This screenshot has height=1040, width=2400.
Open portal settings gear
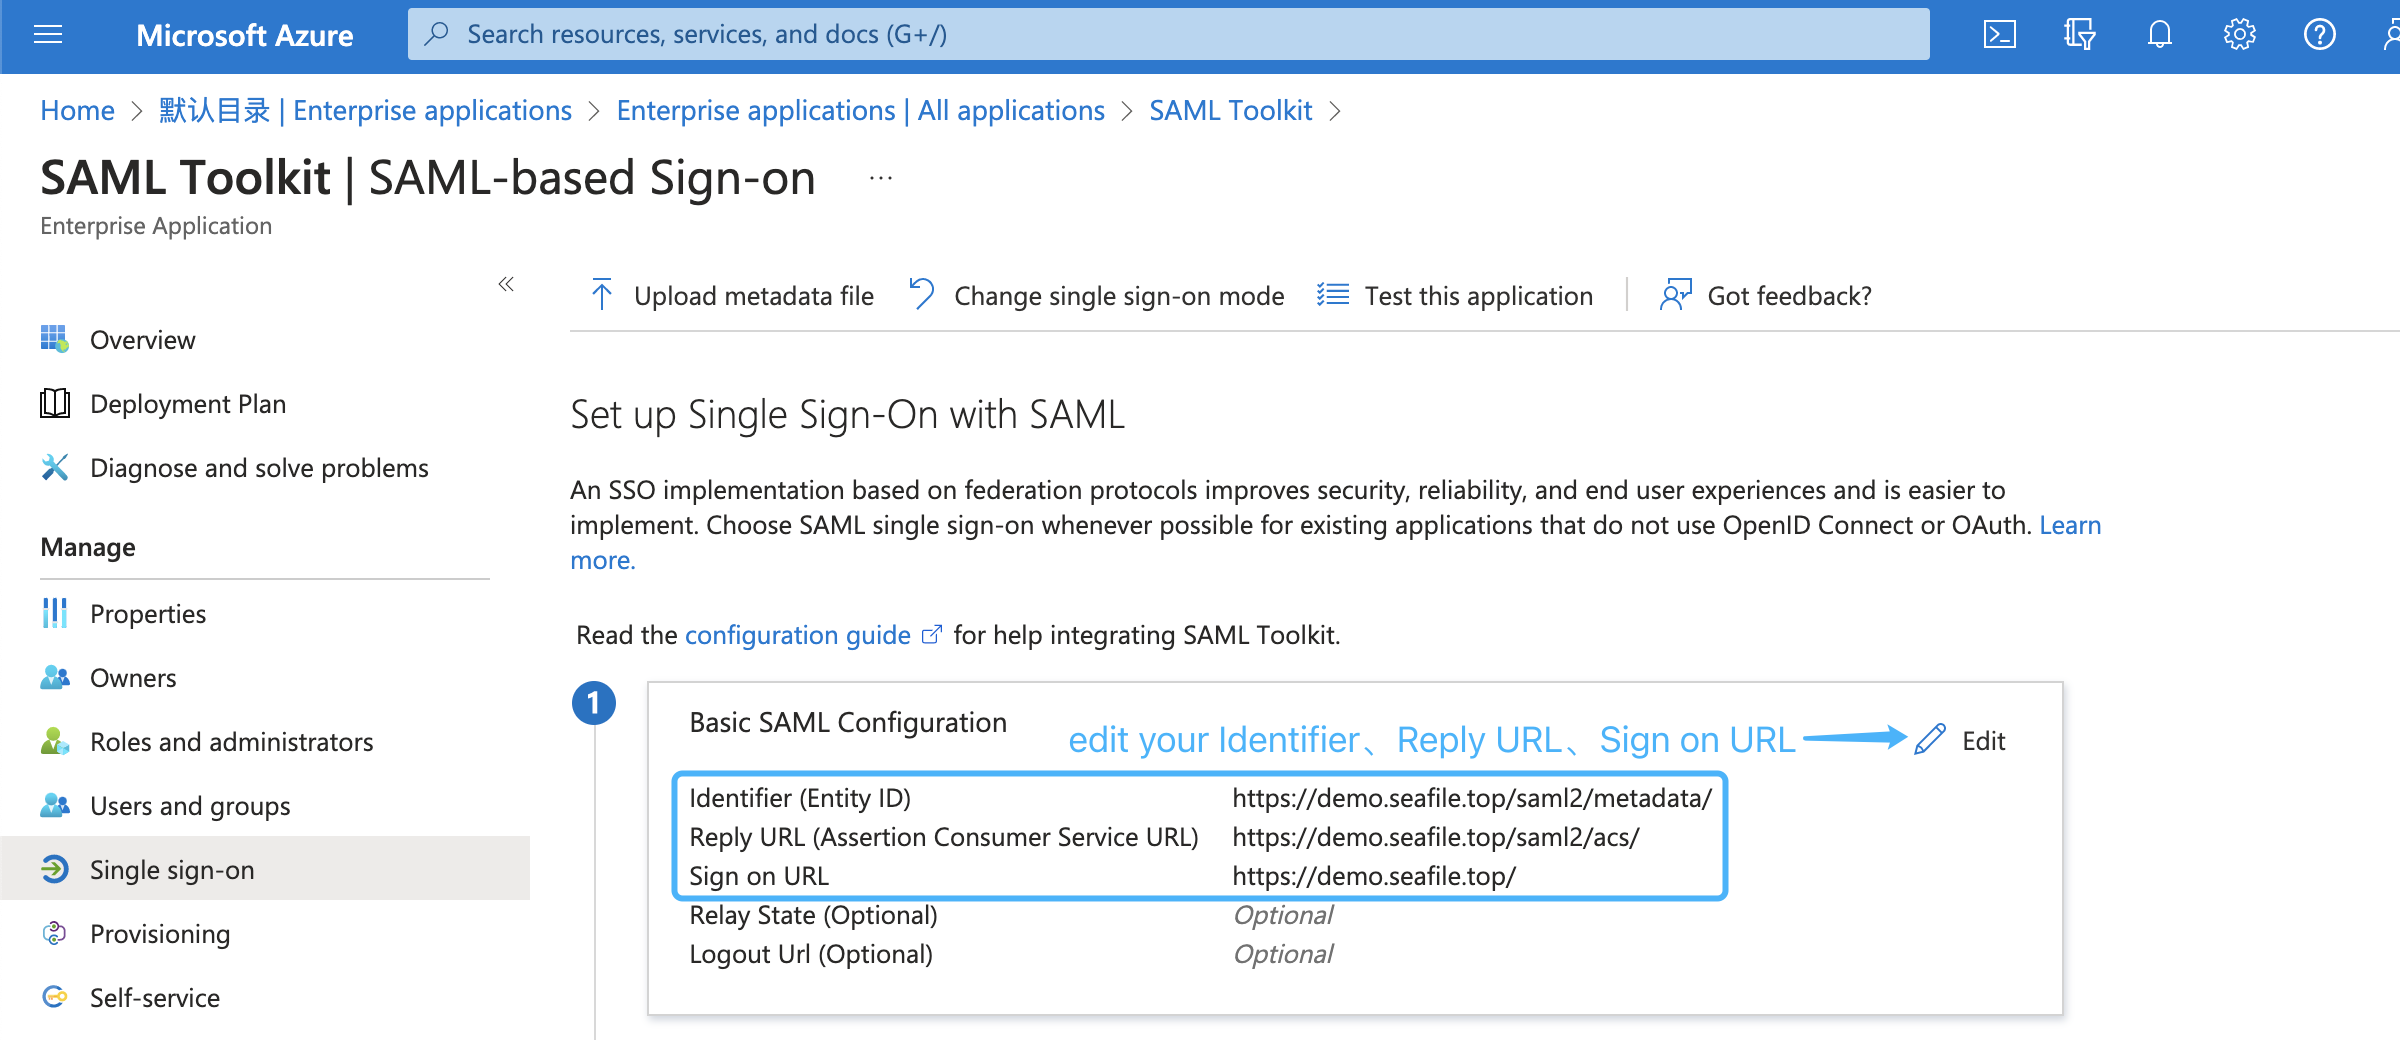[2240, 34]
